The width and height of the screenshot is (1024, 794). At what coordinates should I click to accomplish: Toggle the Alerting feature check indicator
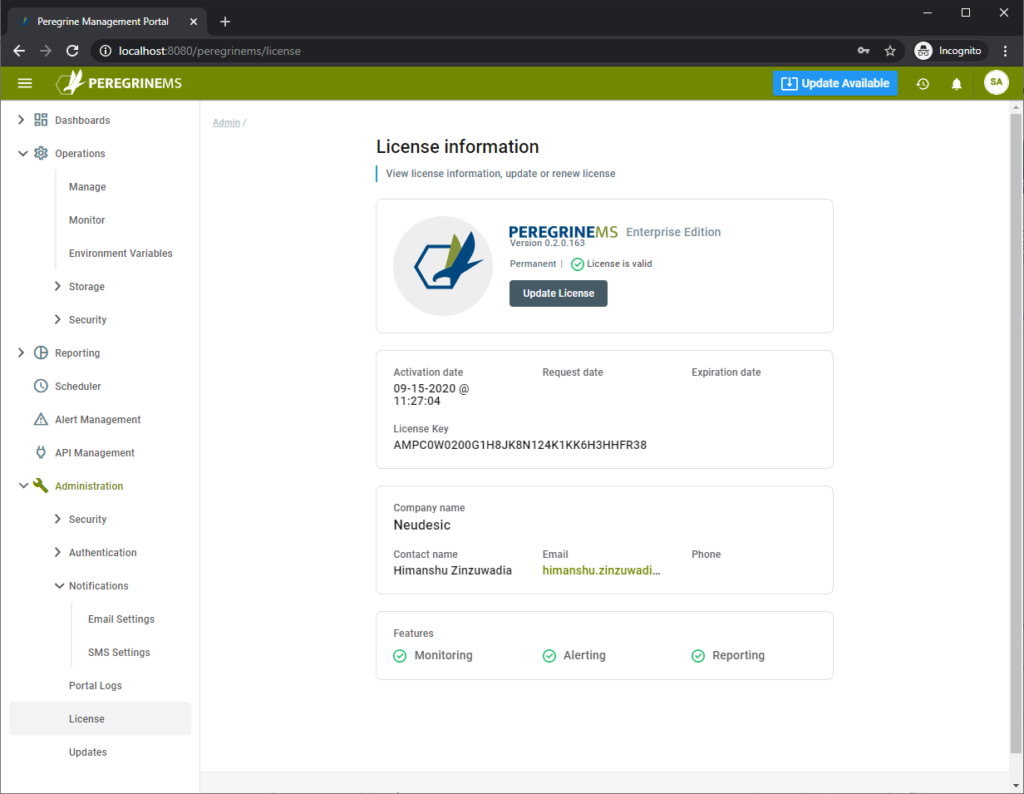(549, 655)
